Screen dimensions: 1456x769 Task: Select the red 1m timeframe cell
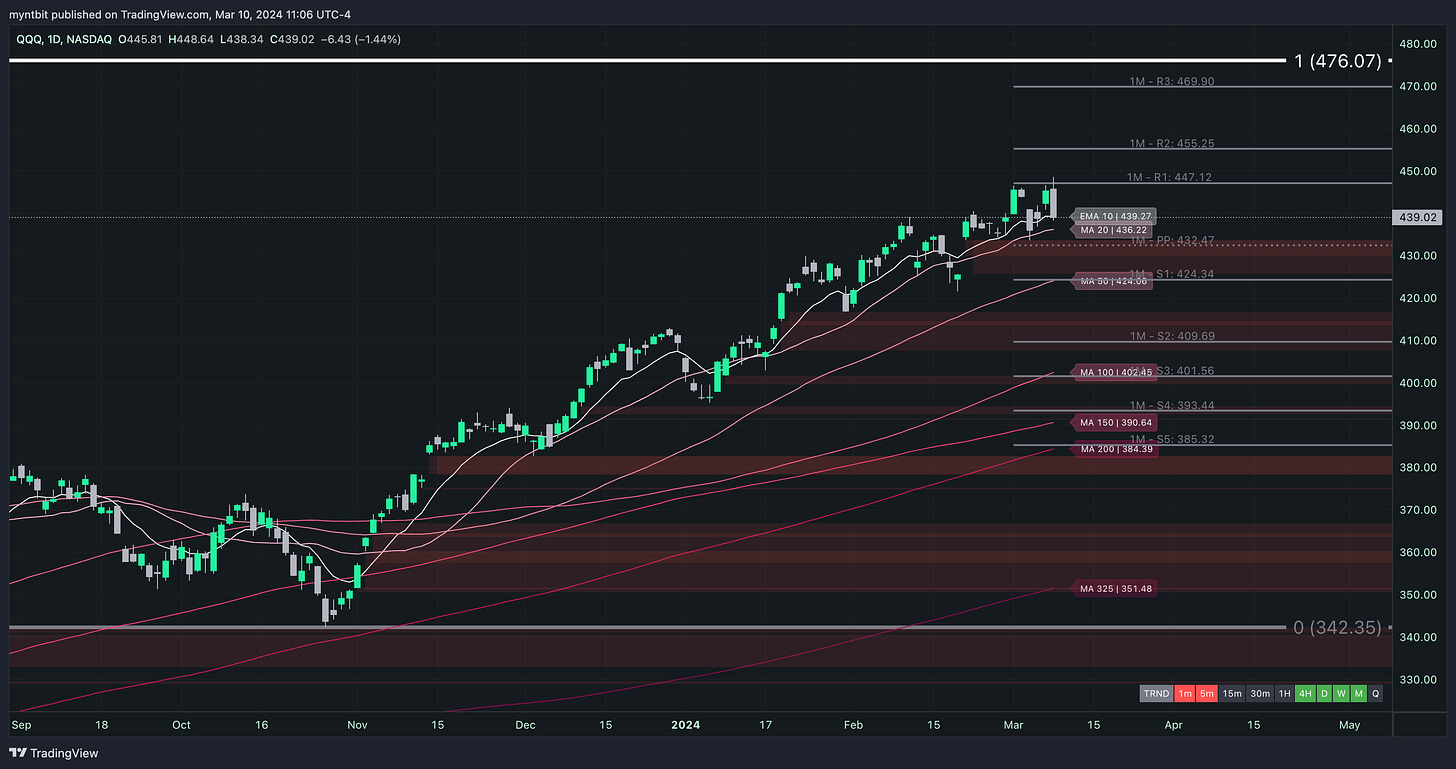pos(1185,693)
